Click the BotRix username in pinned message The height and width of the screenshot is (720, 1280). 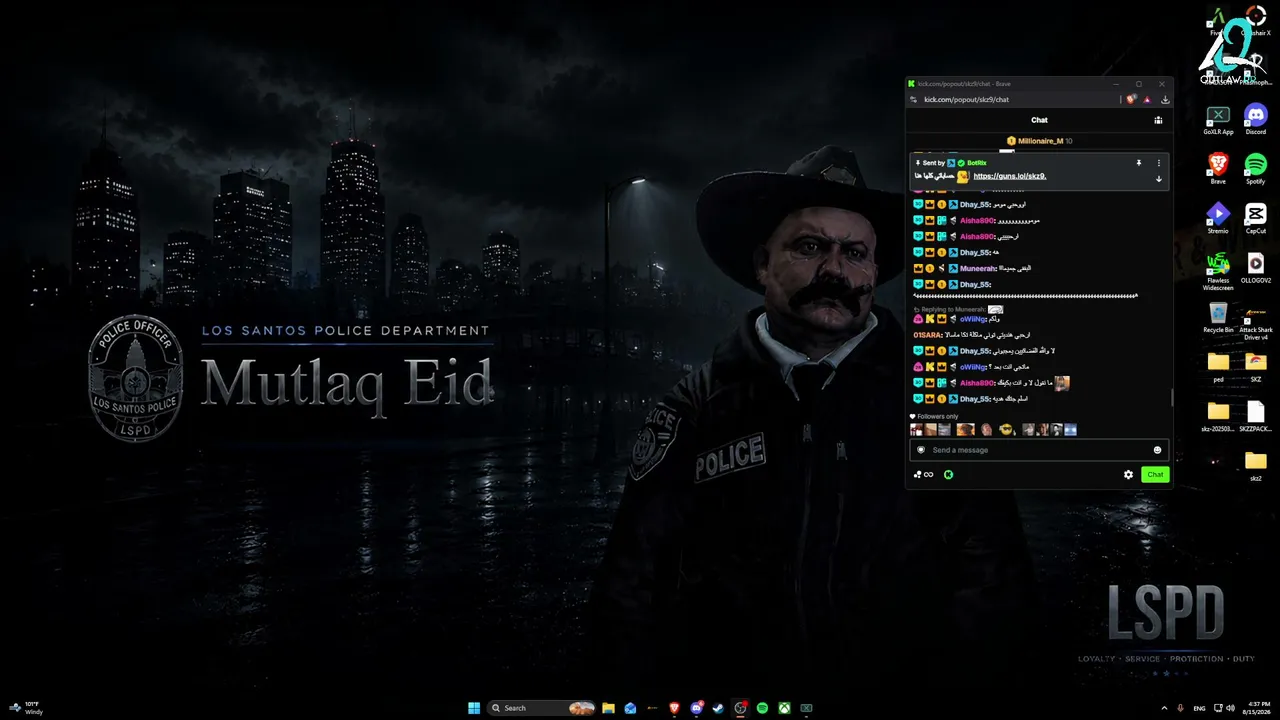click(977, 163)
